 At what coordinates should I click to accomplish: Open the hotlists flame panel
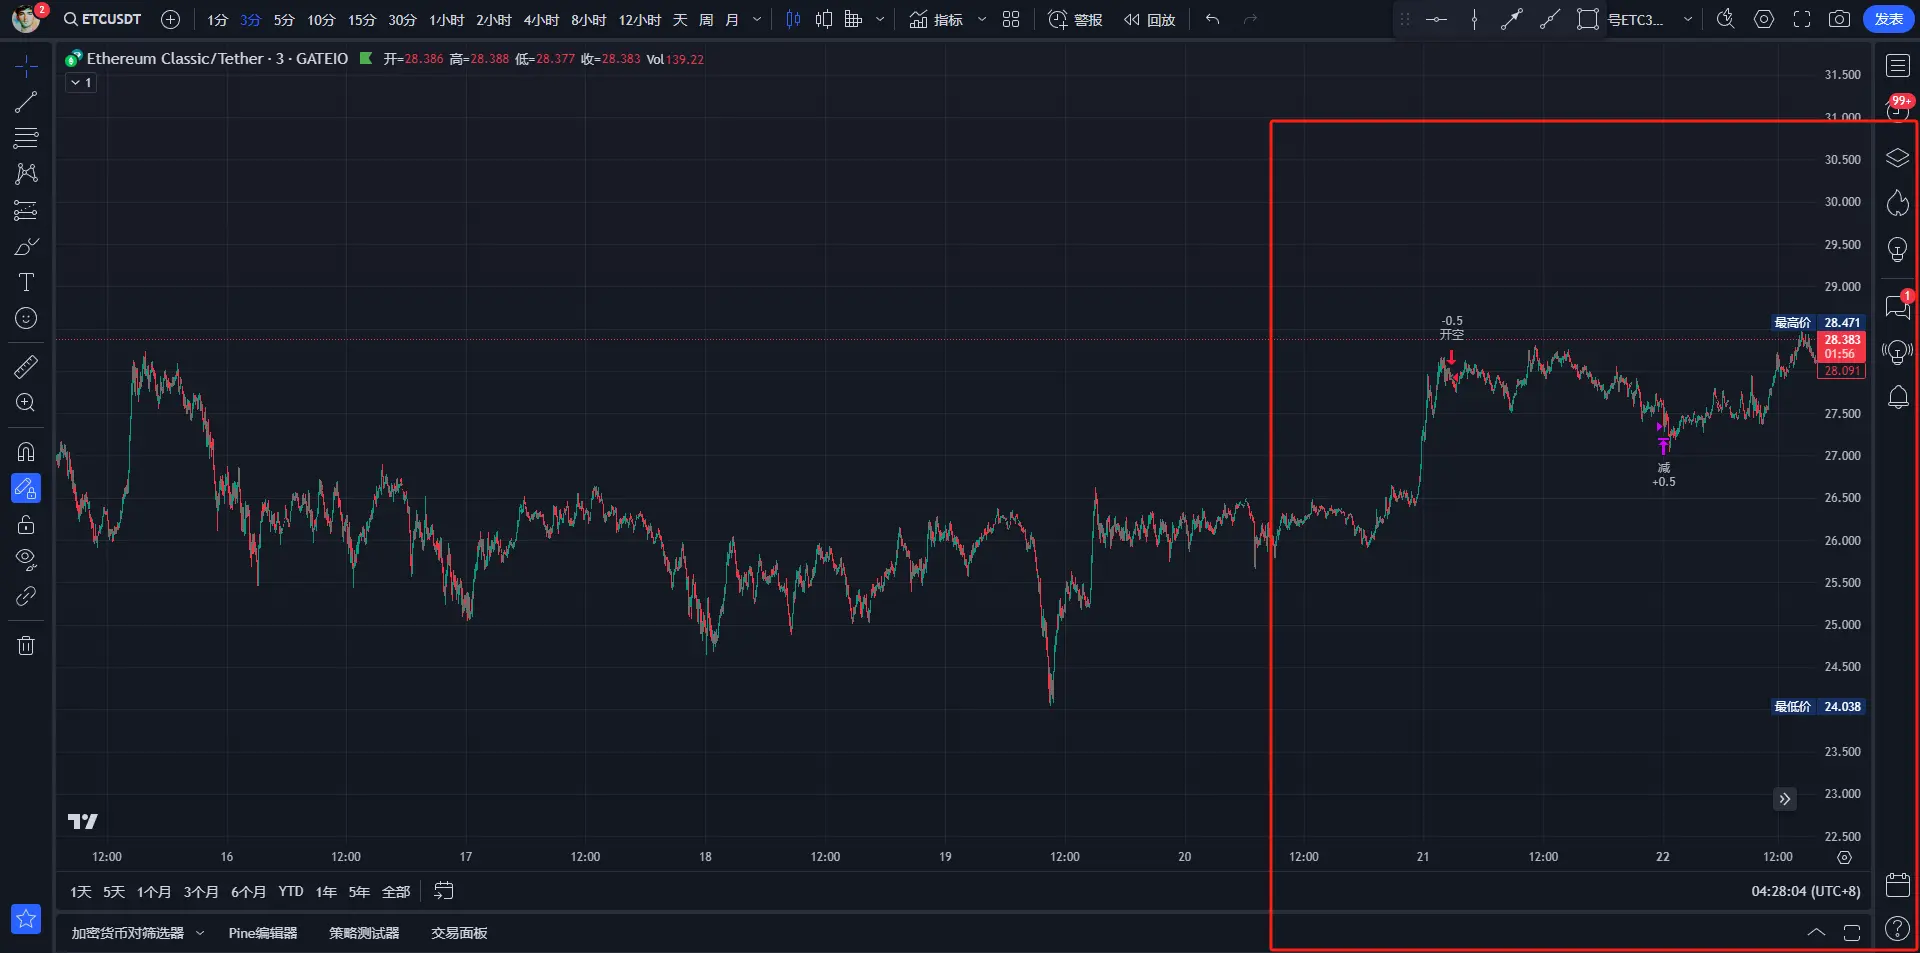[x=1897, y=203]
